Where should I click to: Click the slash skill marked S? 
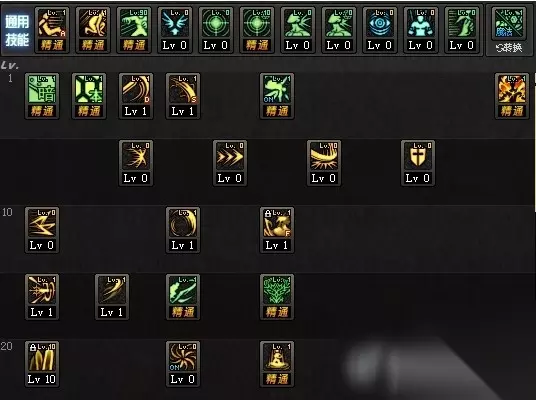(x=183, y=96)
